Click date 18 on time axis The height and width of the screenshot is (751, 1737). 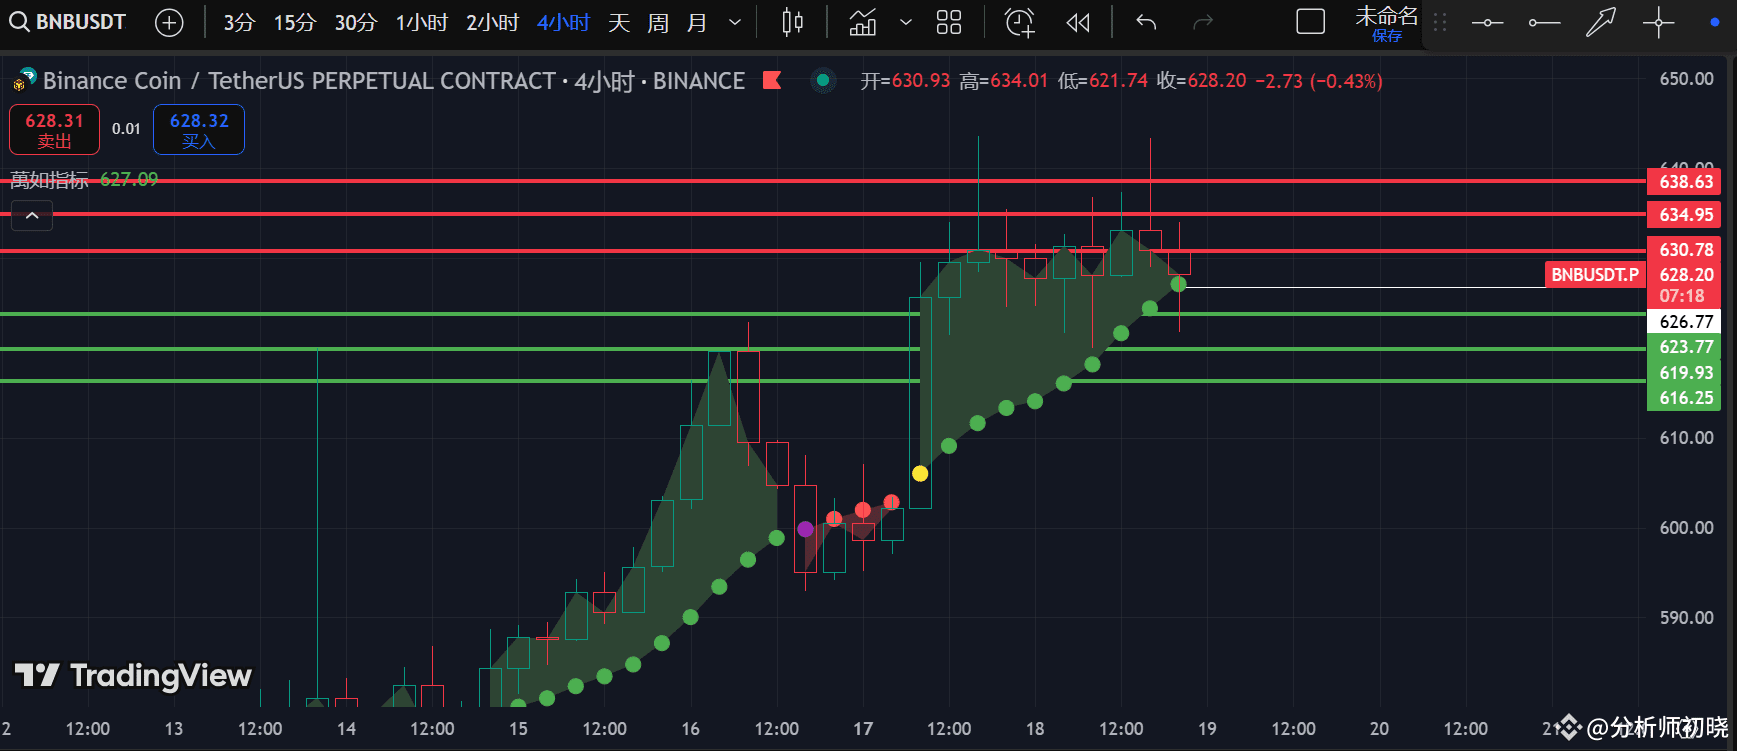click(x=1035, y=729)
